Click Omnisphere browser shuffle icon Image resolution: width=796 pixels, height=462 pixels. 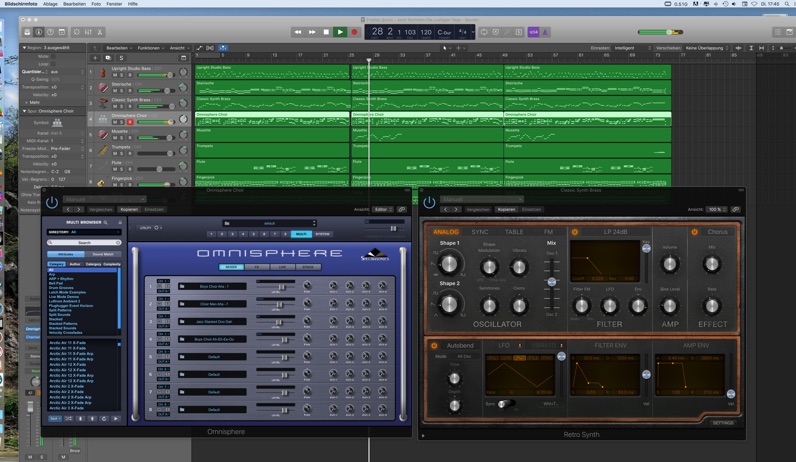[x=69, y=419]
